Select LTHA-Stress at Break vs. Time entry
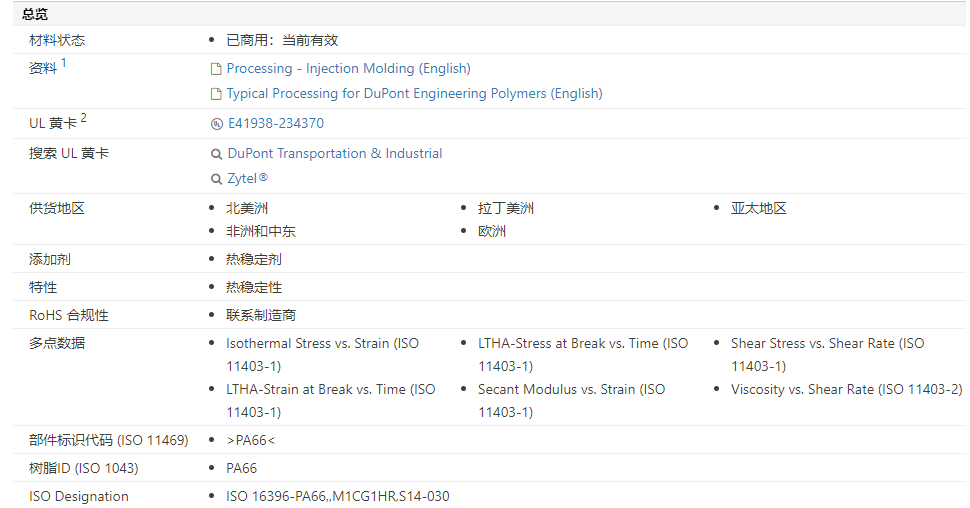This screenshot has height=508, width=970. (x=582, y=344)
